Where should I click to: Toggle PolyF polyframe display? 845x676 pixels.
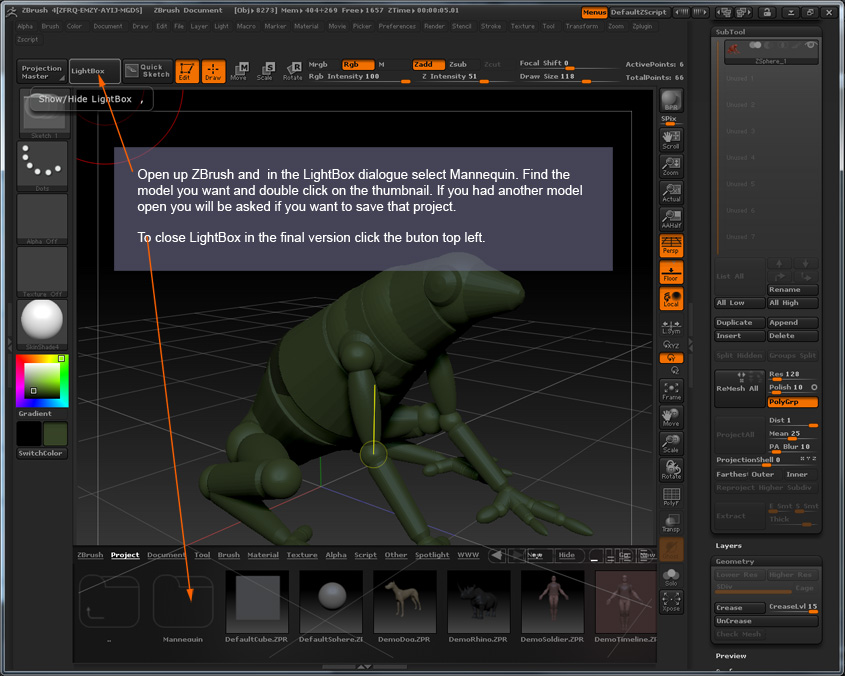(x=671, y=496)
